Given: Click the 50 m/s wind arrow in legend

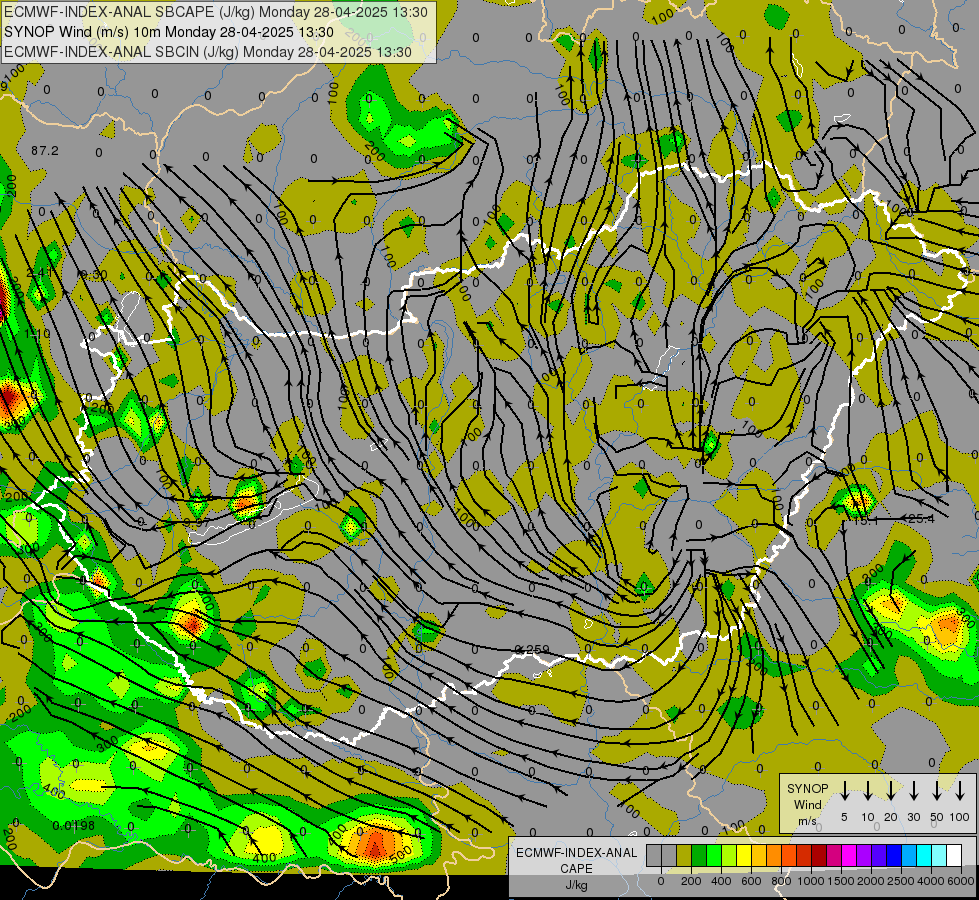Looking at the screenshot, I should [937, 791].
